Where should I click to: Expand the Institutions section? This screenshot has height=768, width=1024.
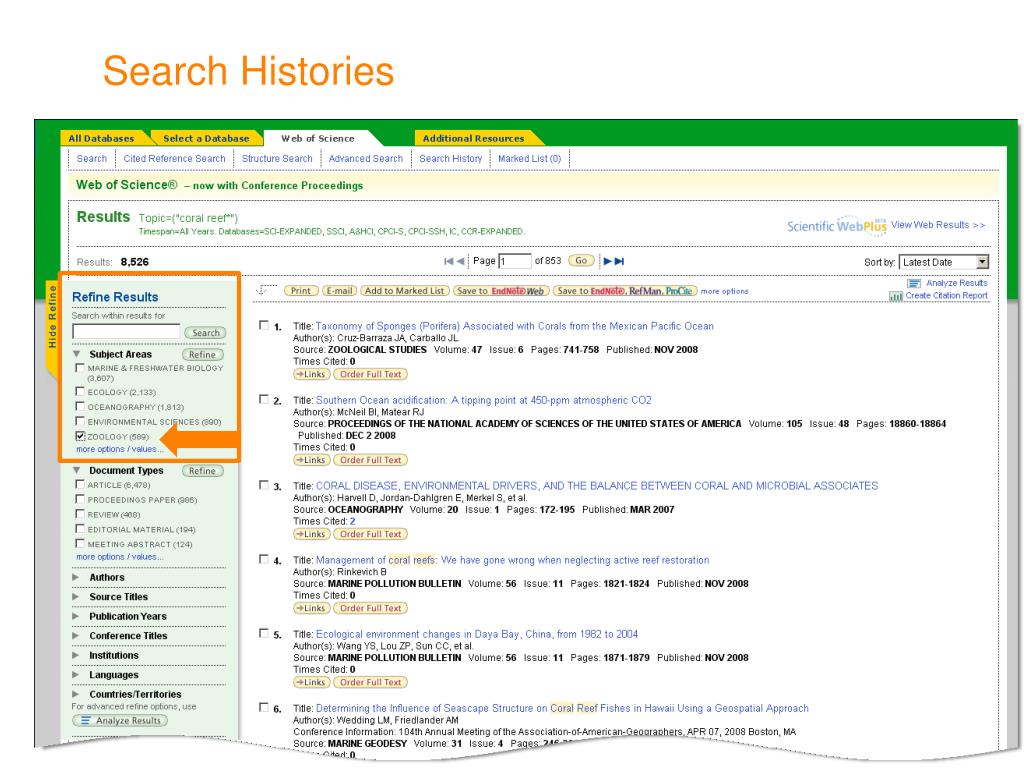tap(76, 655)
